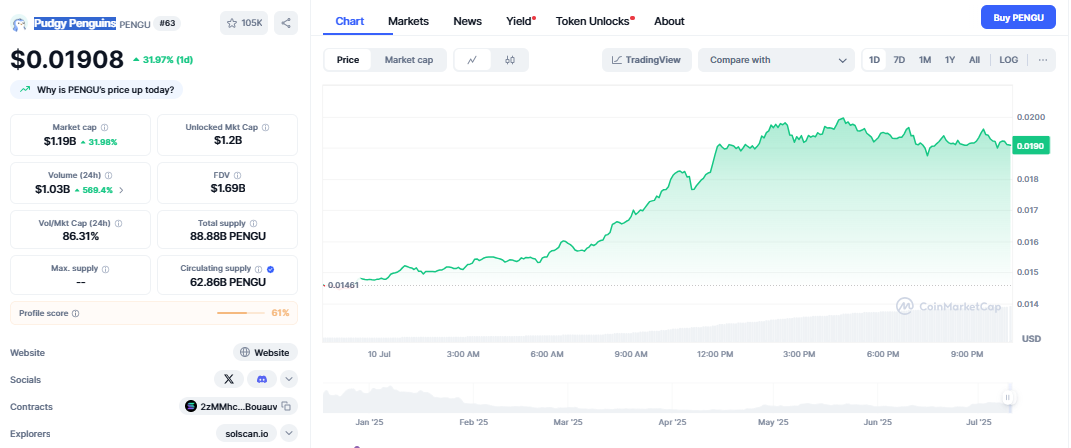Set chart range to 1M

coord(925,60)
